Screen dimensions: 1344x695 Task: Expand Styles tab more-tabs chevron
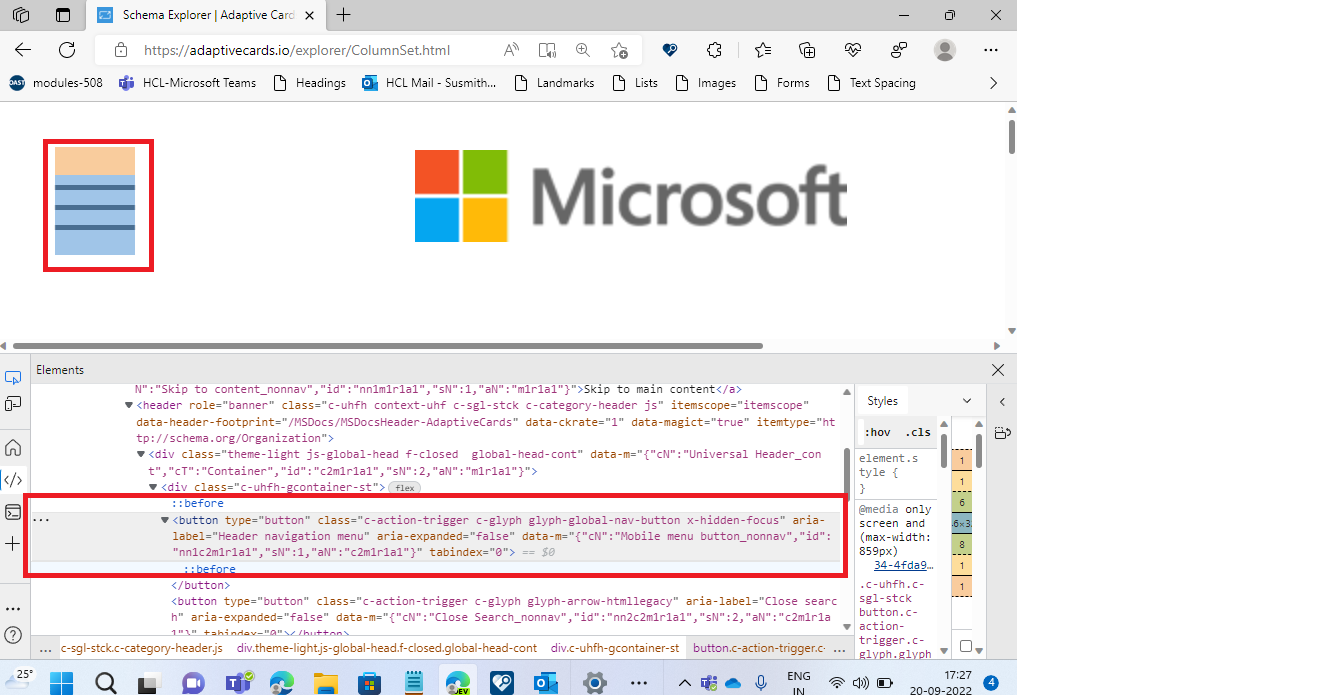tap(967, 400)
